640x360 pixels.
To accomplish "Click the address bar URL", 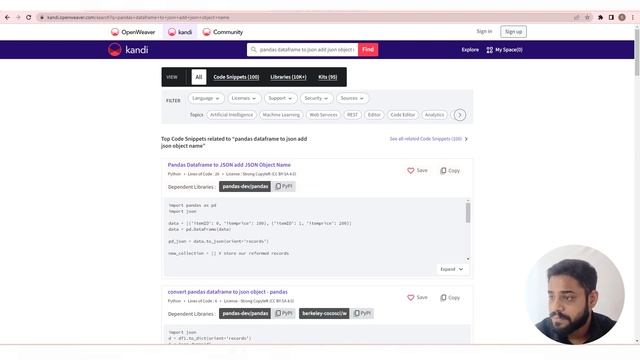I will (138, 18).
